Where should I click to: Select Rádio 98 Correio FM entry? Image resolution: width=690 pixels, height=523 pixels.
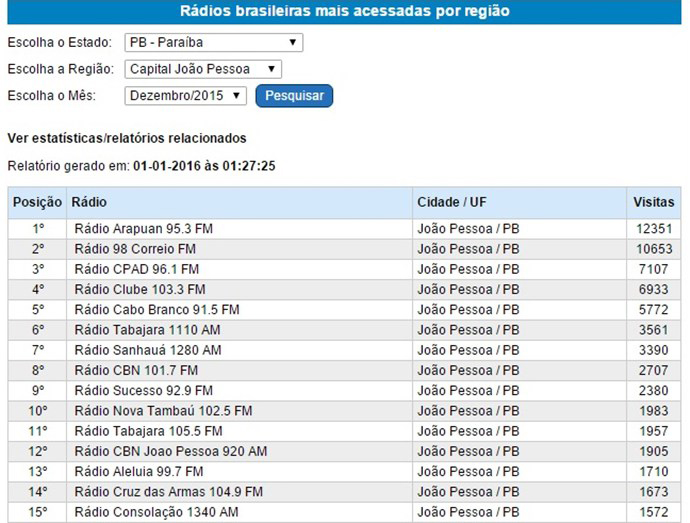point(135,249)
